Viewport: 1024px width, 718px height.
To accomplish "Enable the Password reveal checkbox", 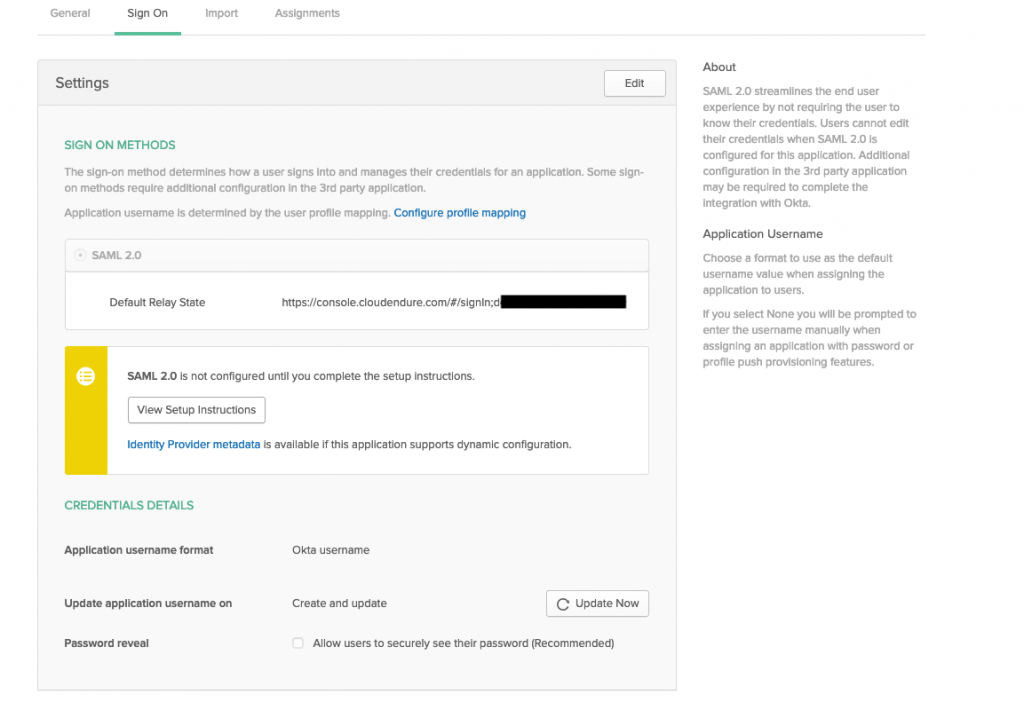I will click(297, 643).
